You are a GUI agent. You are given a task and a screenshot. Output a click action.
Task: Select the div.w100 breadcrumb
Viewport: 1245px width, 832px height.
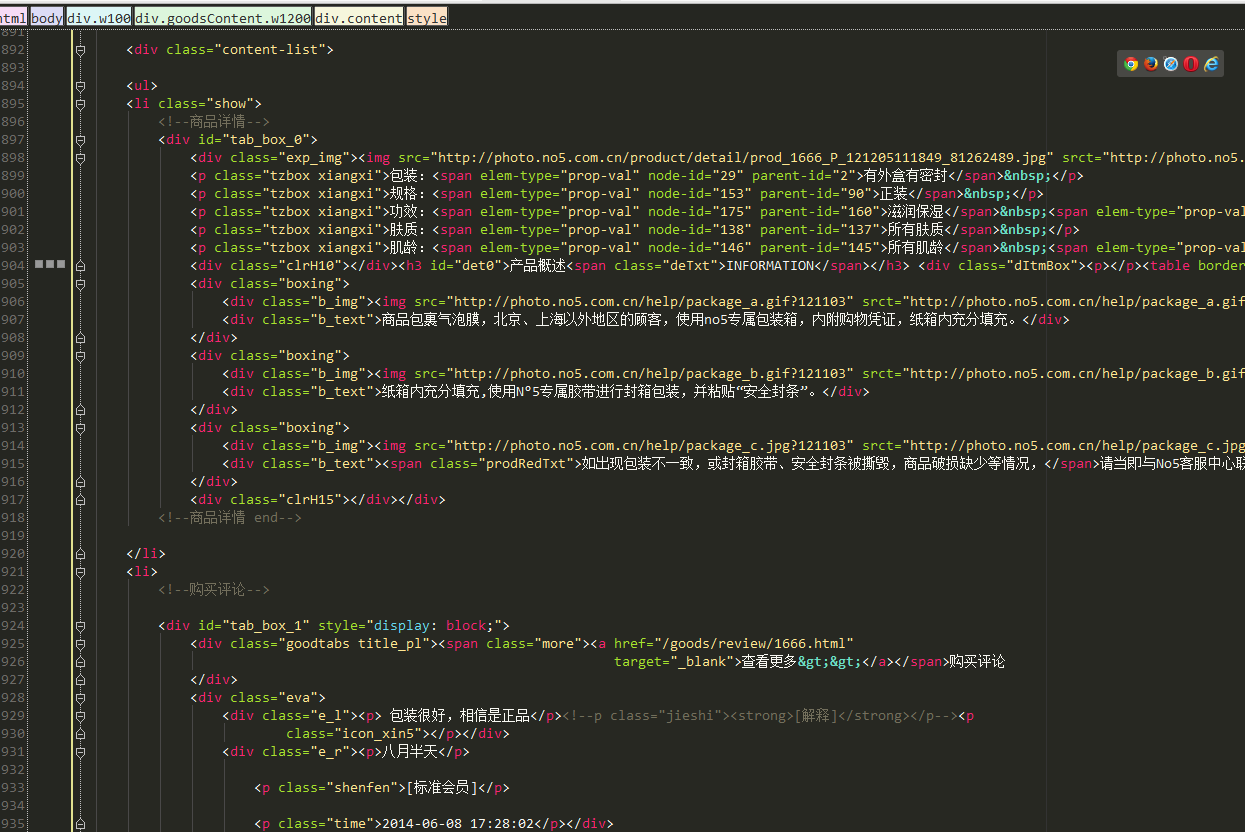pos(99,18)
